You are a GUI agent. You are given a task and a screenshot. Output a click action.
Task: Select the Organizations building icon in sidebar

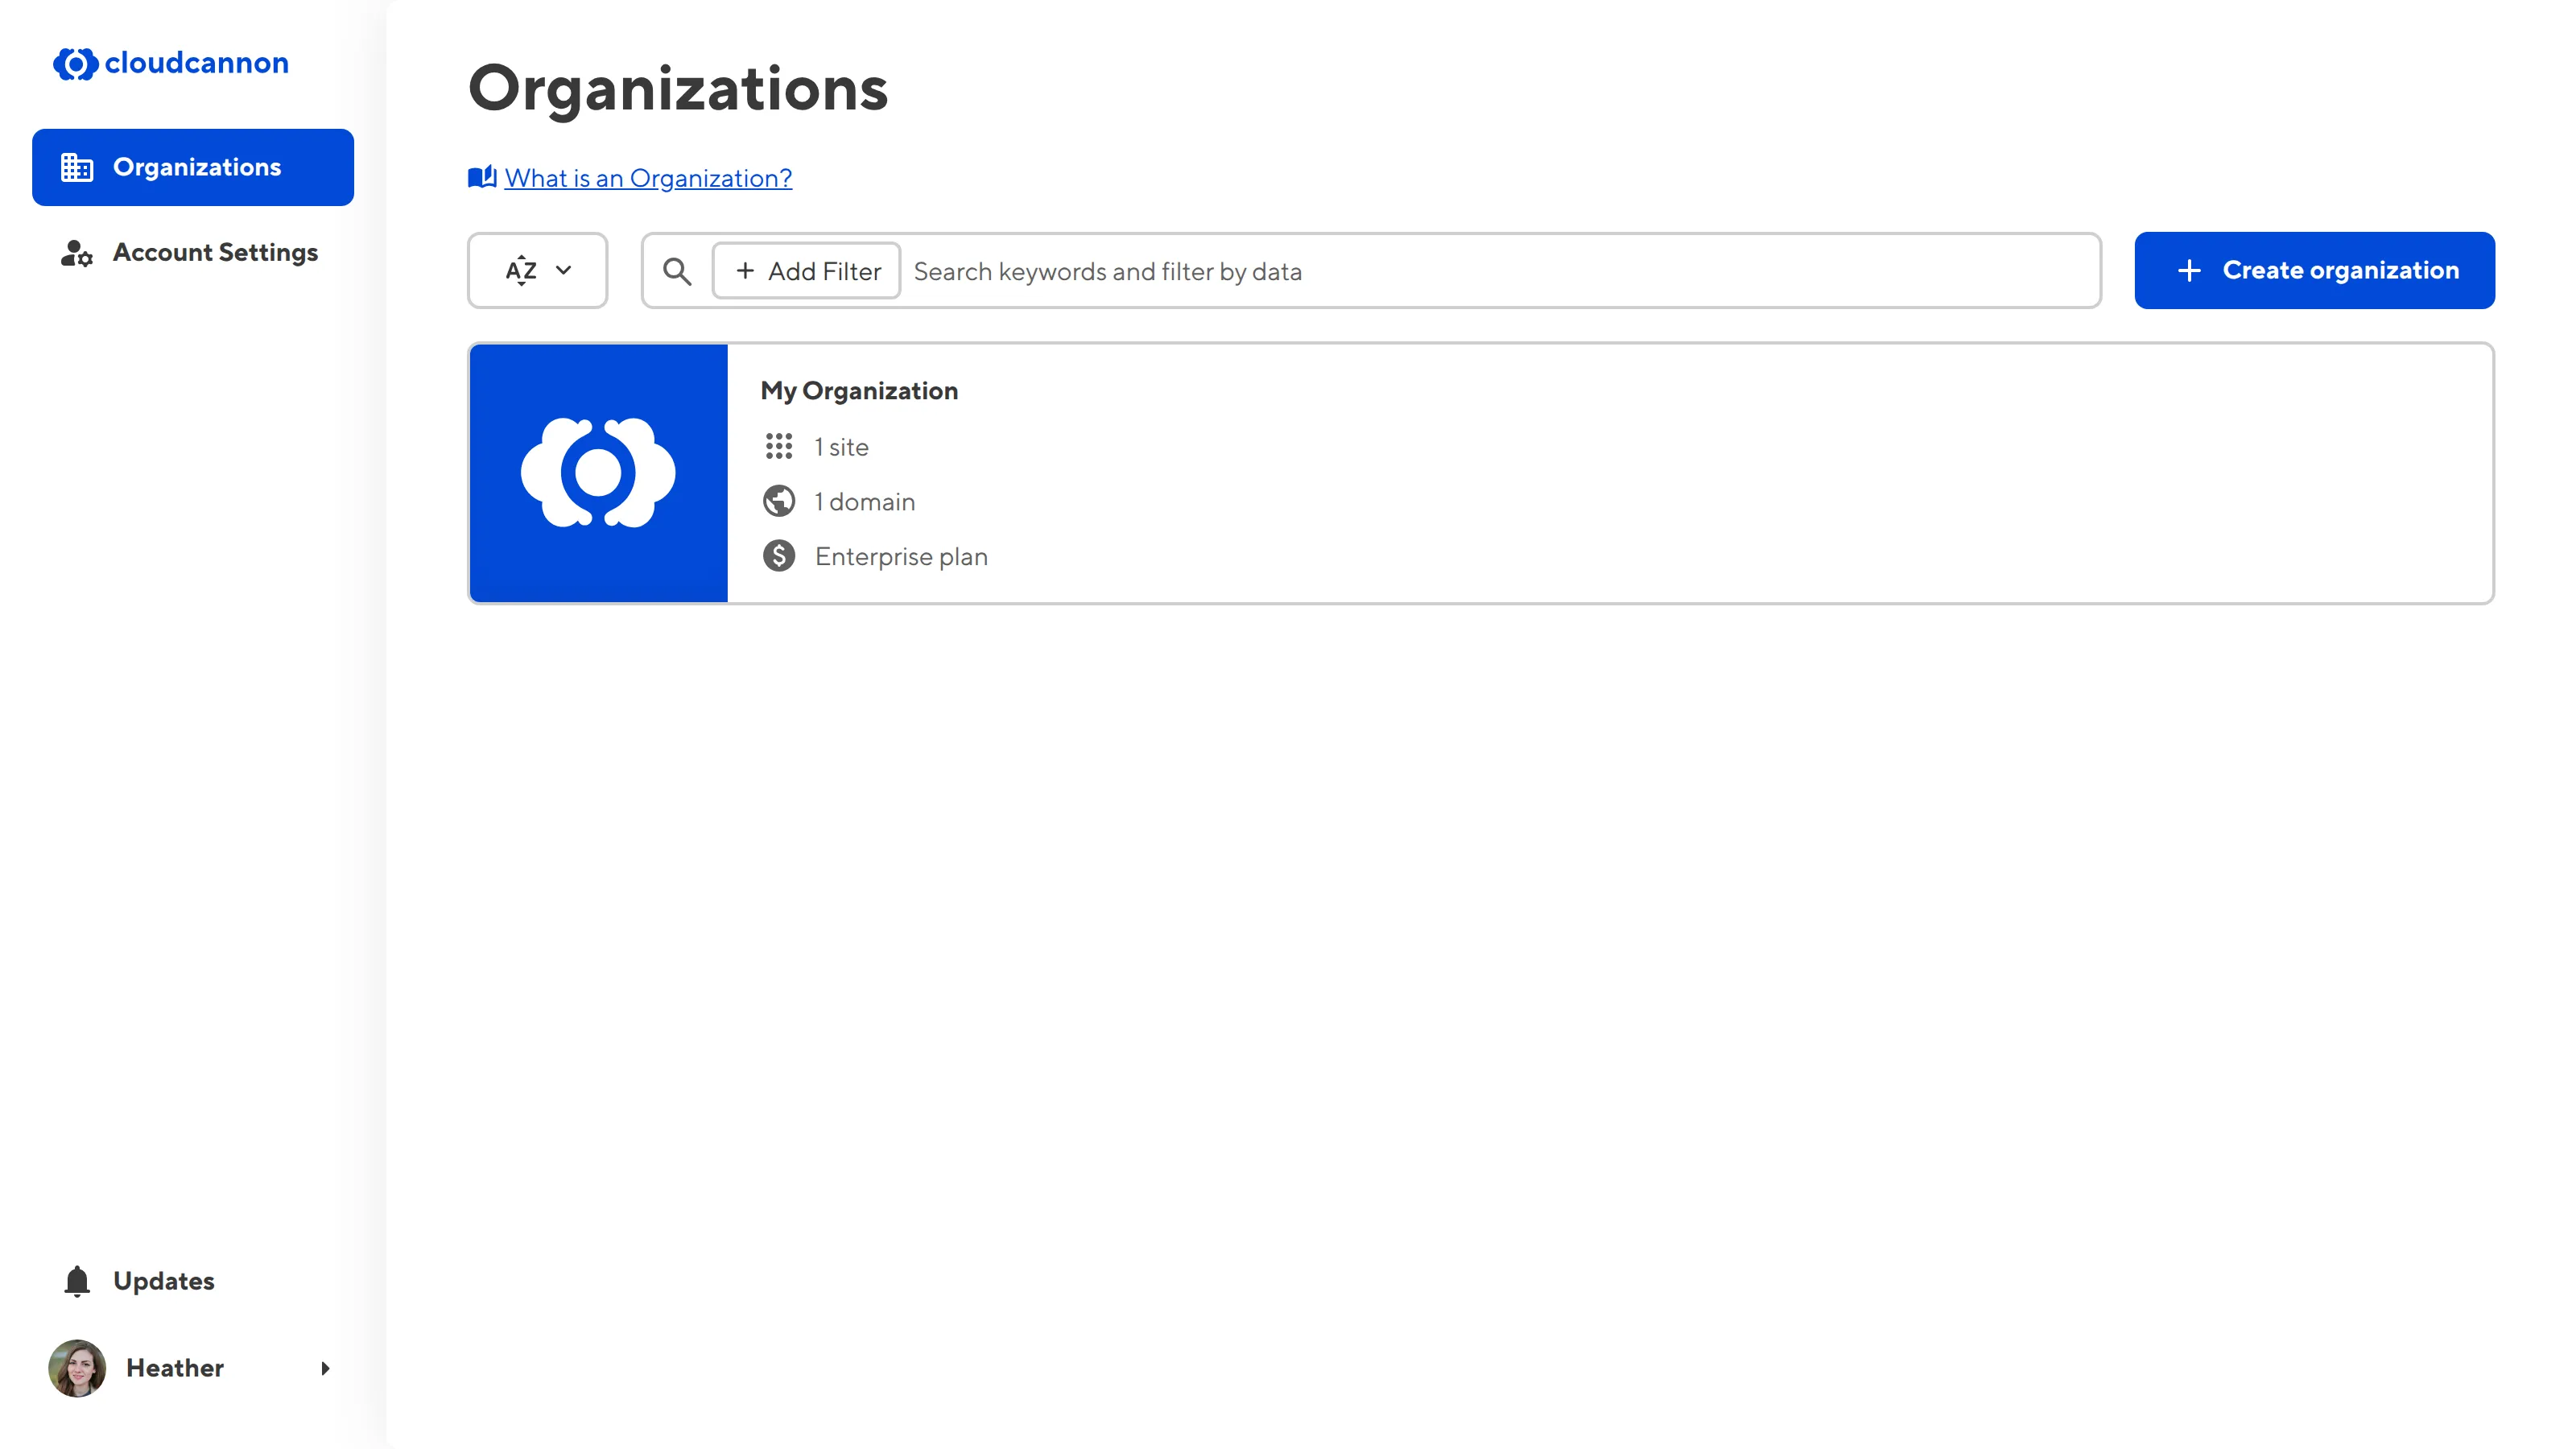click(x=76, y=167)
